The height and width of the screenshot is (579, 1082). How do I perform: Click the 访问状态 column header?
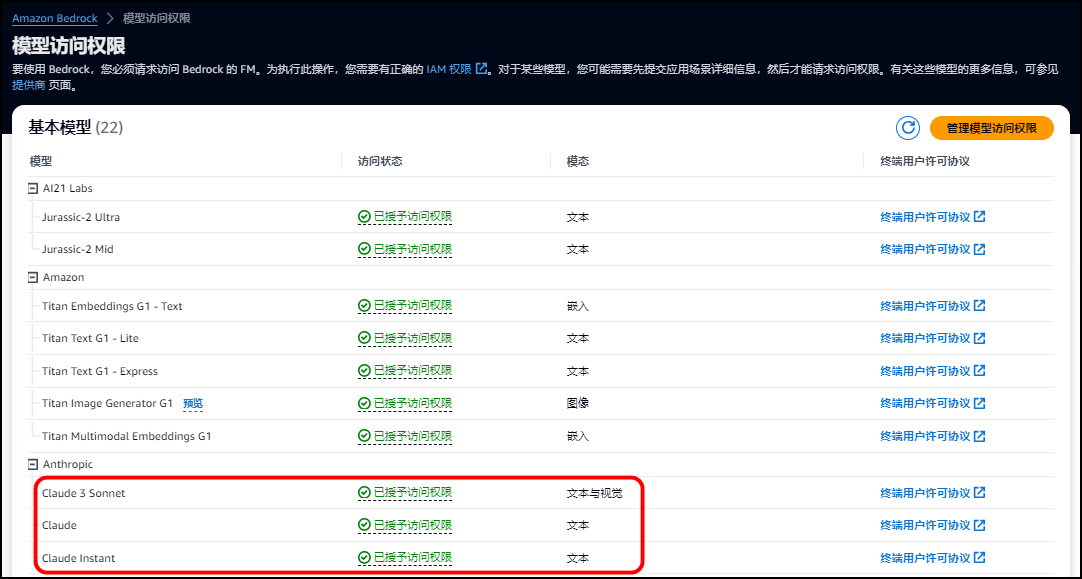click(380, 161)
